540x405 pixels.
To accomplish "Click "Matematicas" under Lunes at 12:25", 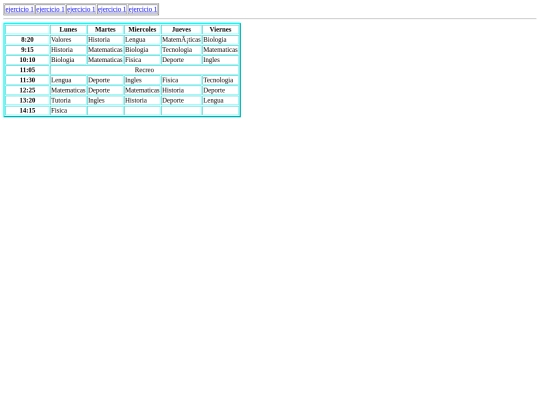I will [x=68, y=90].
